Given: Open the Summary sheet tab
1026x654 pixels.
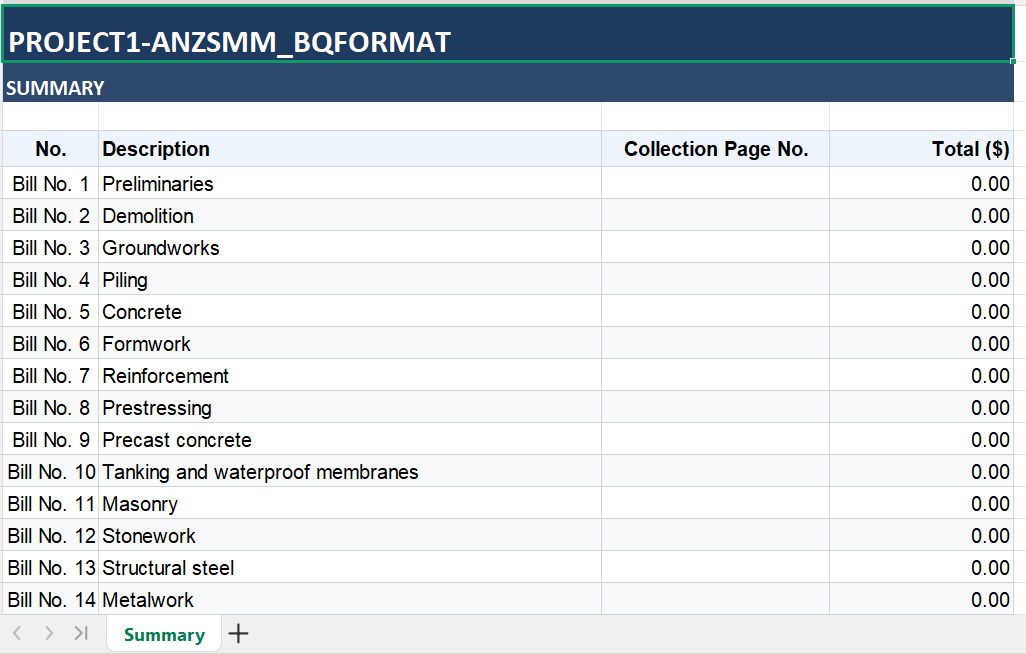Looking at the screenshot, I should tap(164, 634).
